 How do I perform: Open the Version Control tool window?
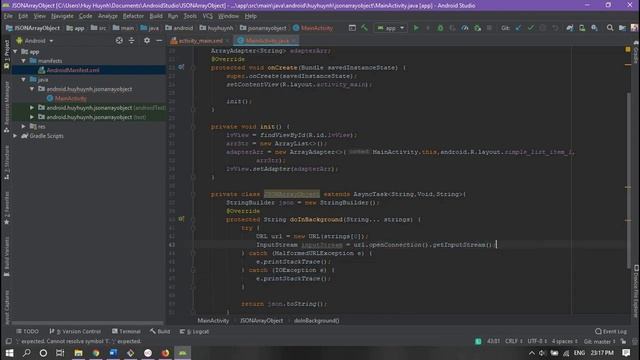tap(75, 331)
